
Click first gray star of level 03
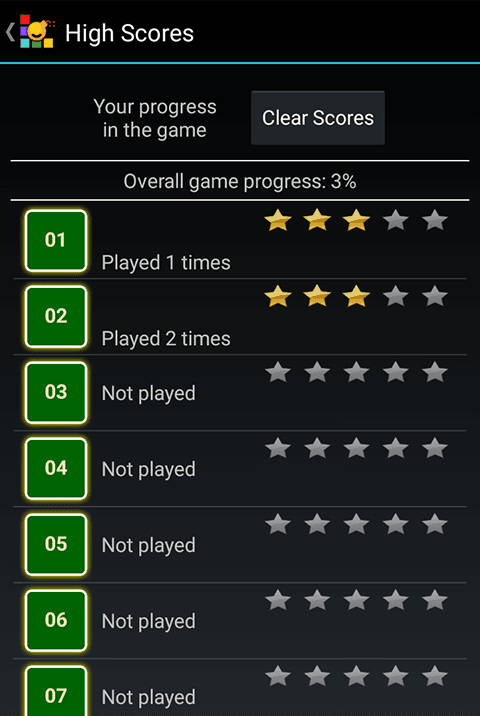[x=278, y=372]
